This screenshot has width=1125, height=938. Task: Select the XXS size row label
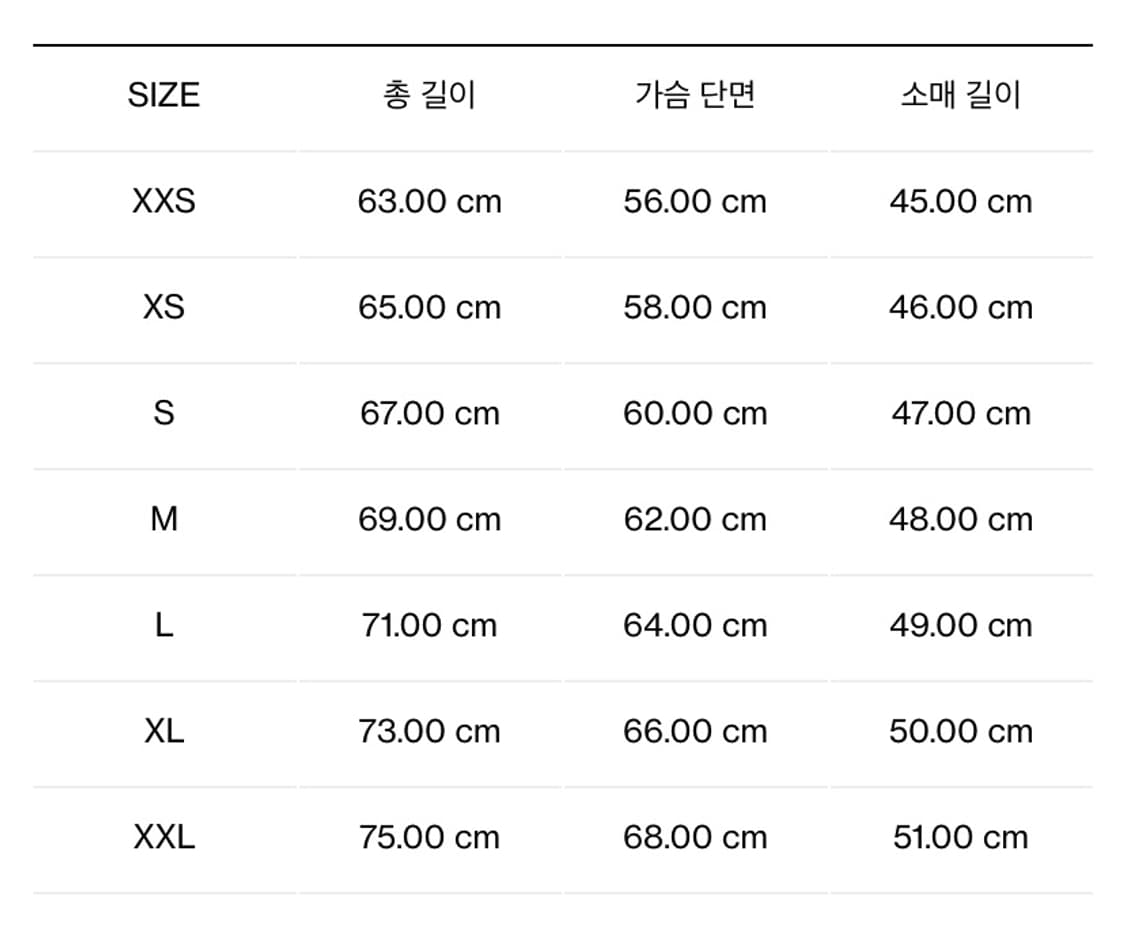(x=164, y=202)
